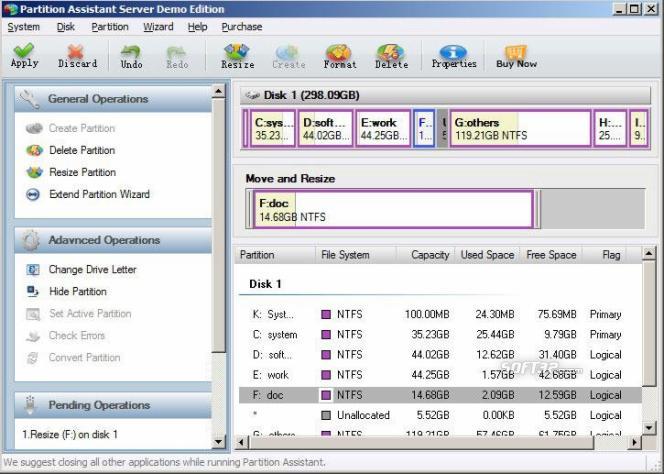Sort by the Capacity column header
Screen dimensions: 664x474
(426, 255)
